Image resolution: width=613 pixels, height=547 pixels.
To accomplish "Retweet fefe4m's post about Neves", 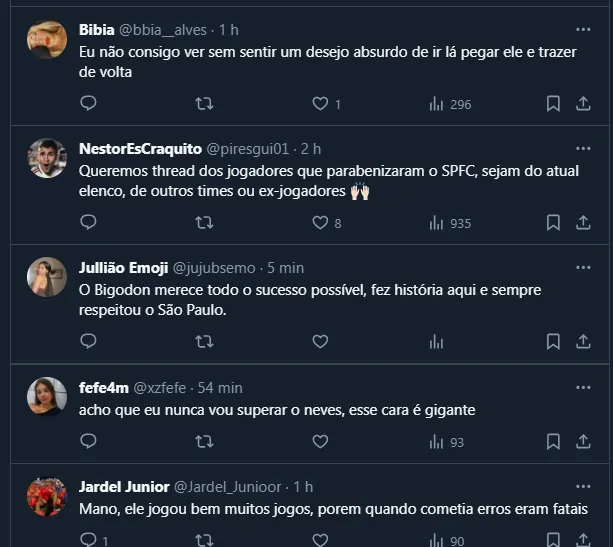I will click(204, 442).
